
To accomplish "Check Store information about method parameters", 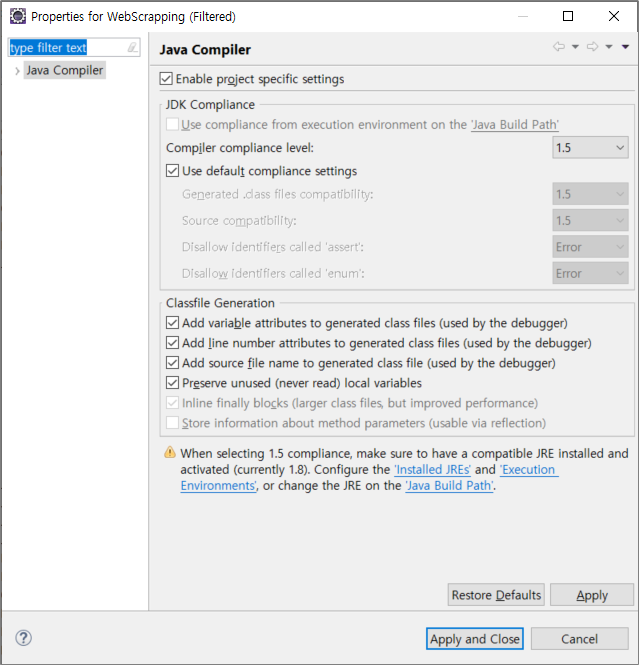I will pos(172,423).
